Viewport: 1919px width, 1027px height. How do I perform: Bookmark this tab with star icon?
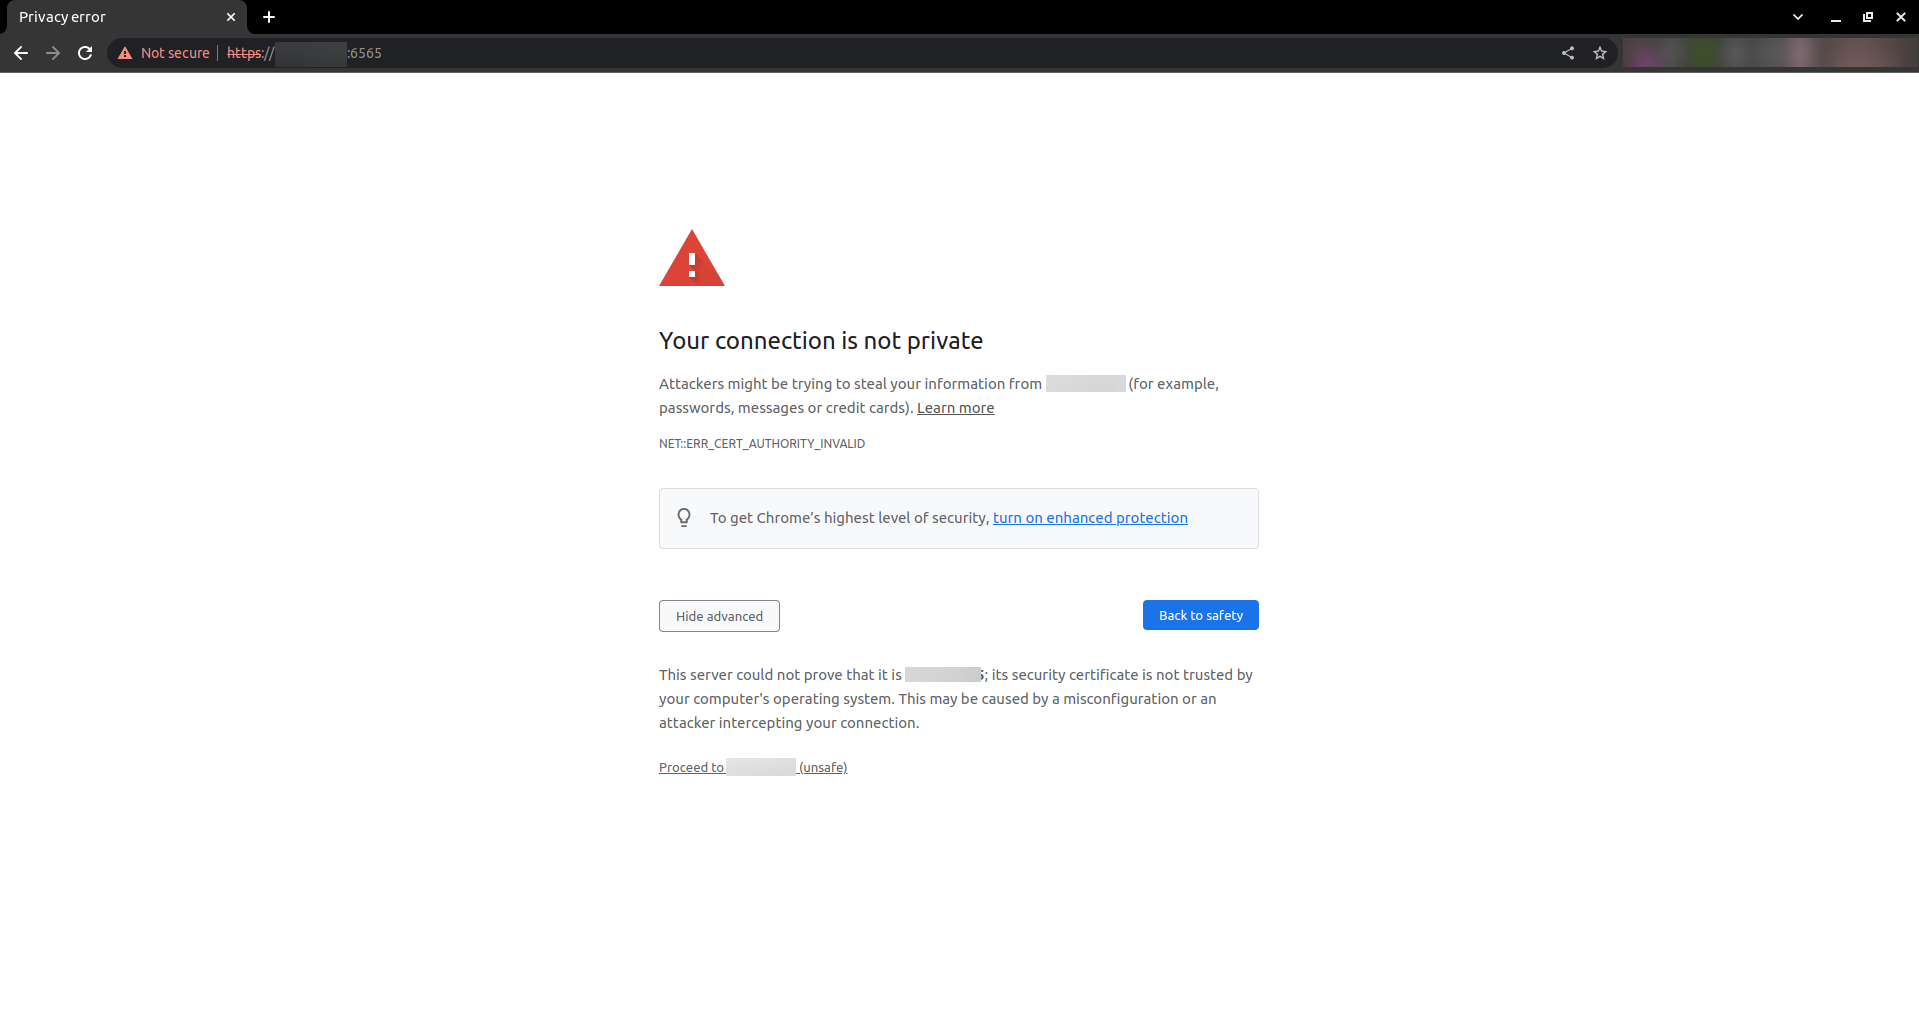pos(1600,53)
